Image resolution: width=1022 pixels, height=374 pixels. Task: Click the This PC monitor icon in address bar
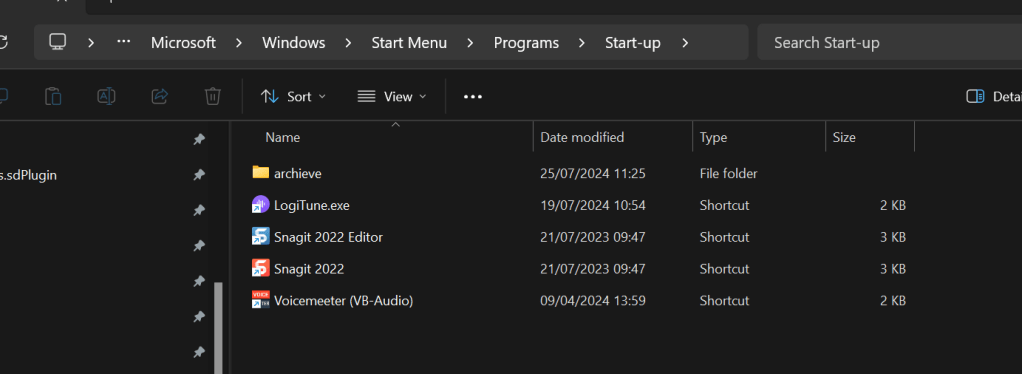click(58, 42)
